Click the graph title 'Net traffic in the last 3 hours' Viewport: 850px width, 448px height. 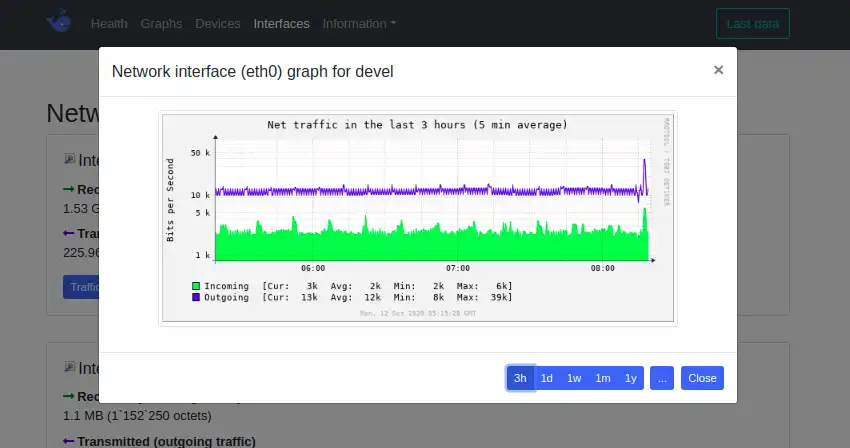(417, 125)
